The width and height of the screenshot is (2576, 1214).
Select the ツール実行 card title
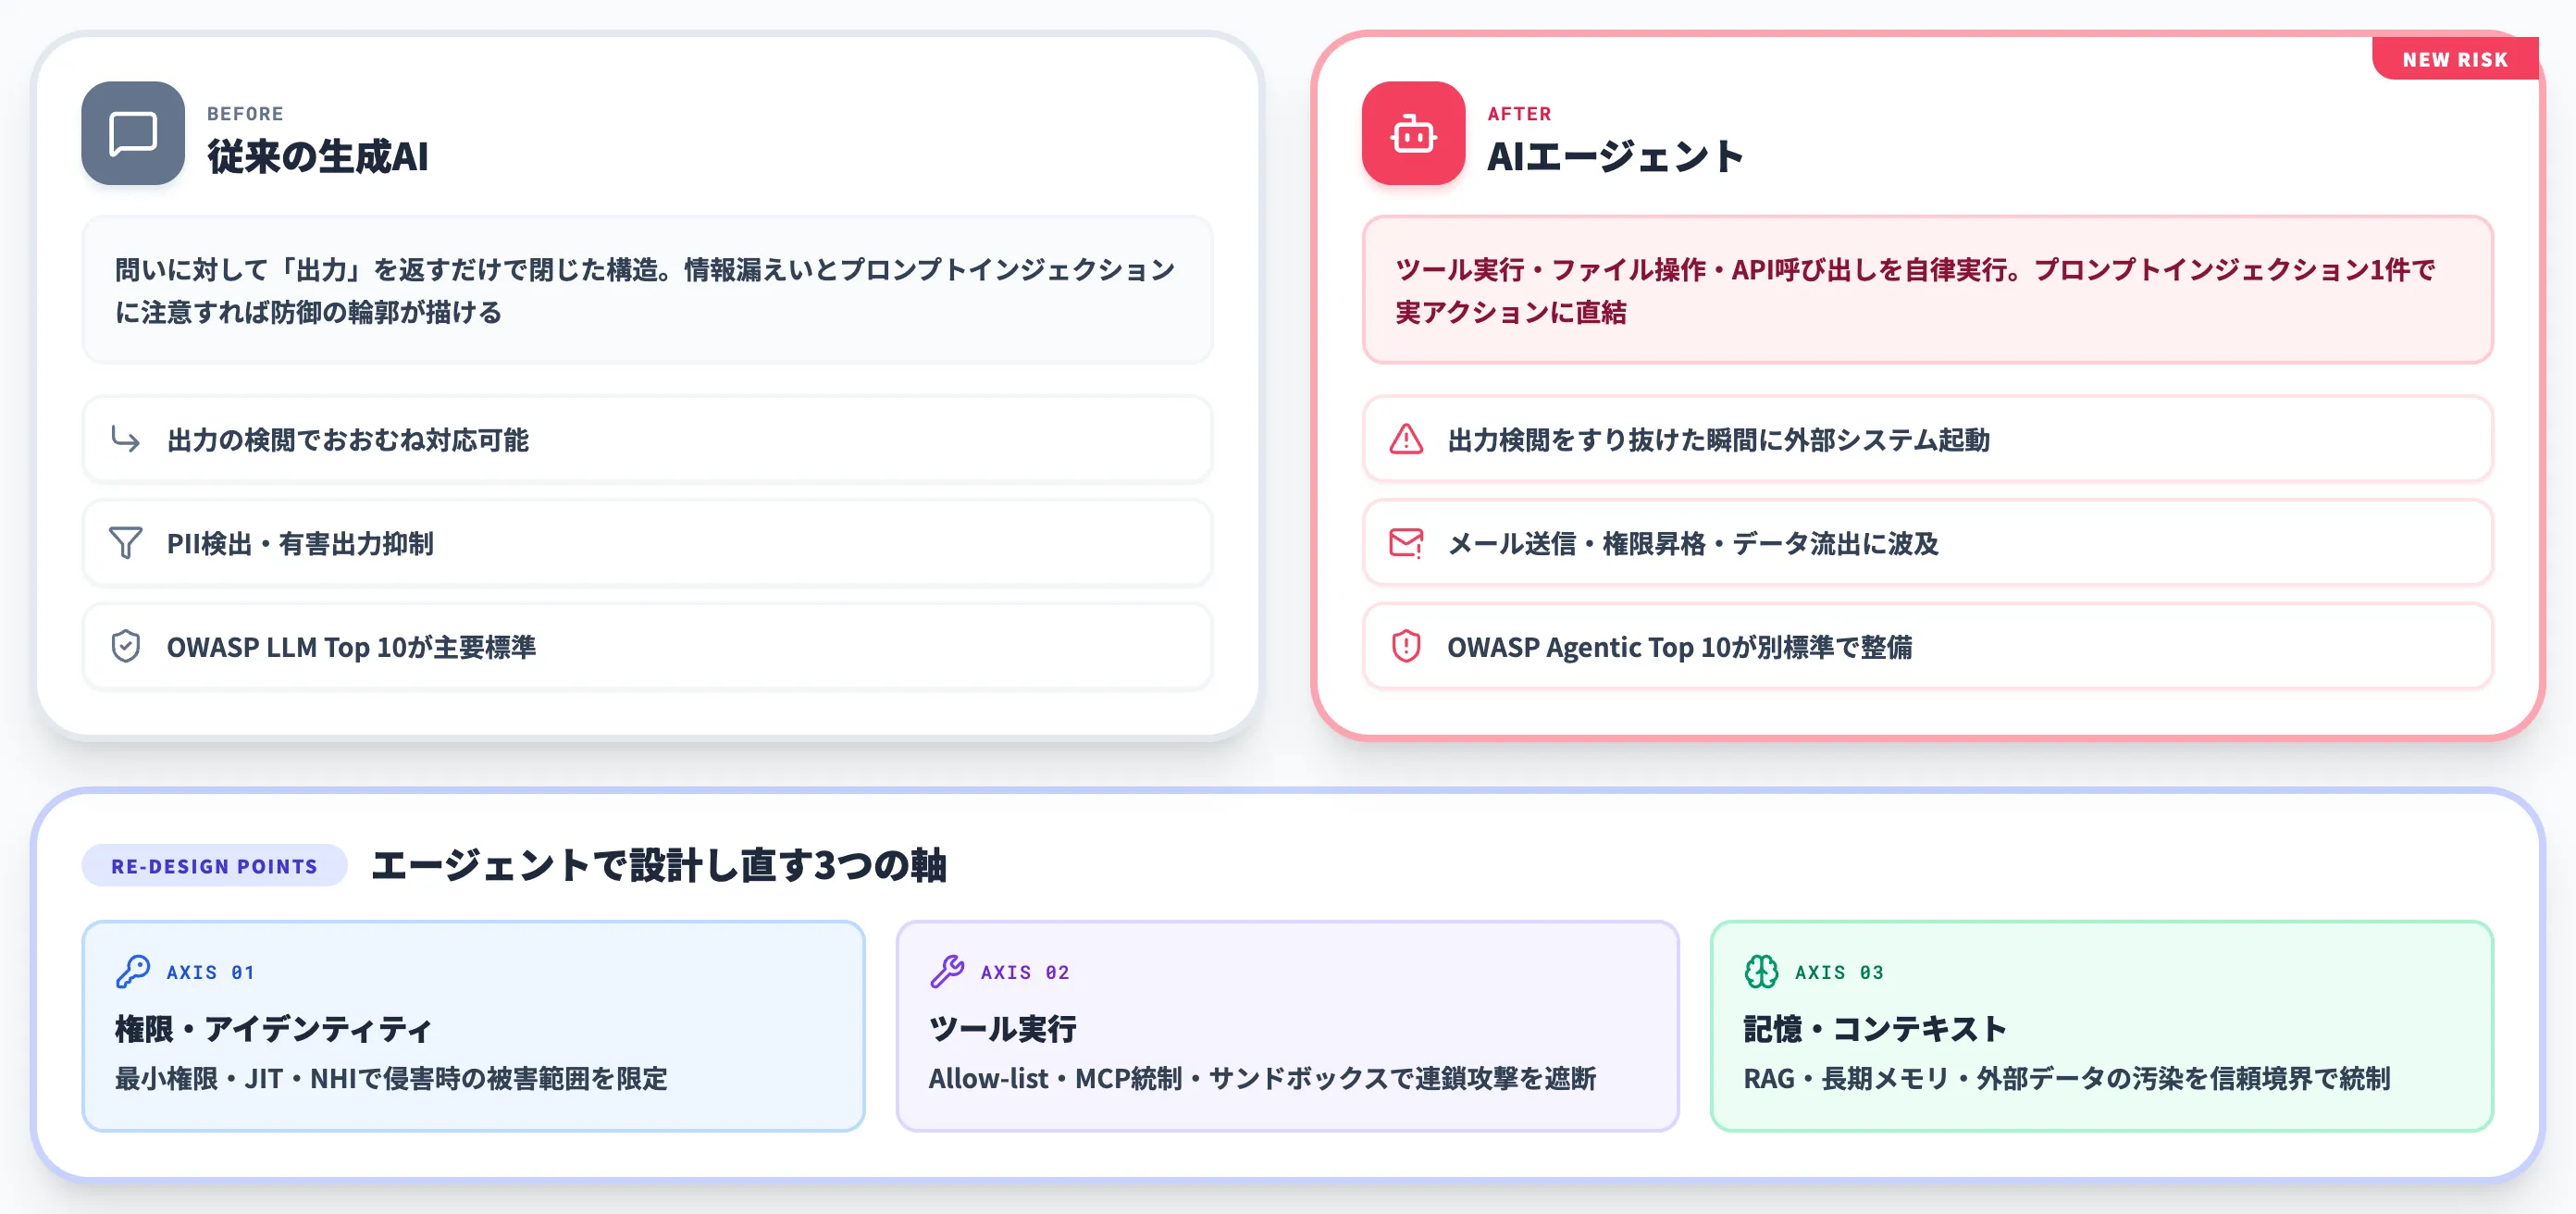tap(1002, 1028)
